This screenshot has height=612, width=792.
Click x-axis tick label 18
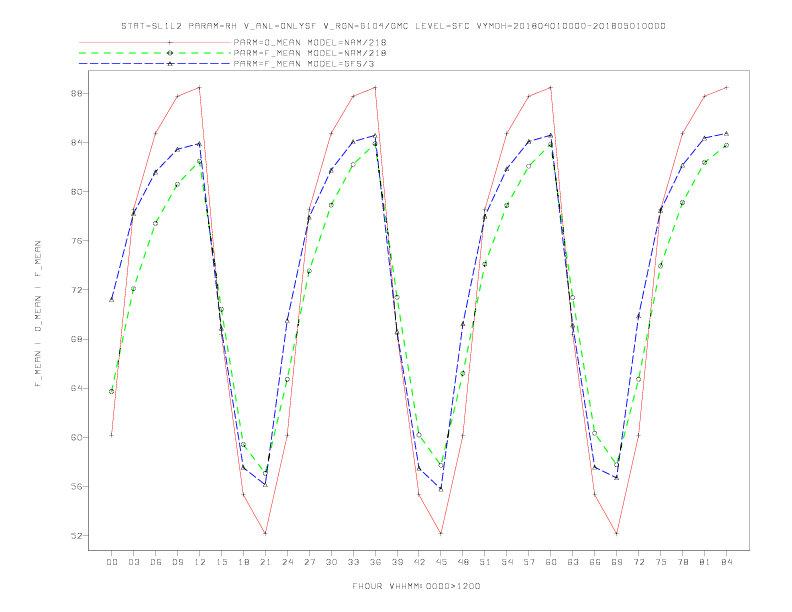(x=243, y=562)
